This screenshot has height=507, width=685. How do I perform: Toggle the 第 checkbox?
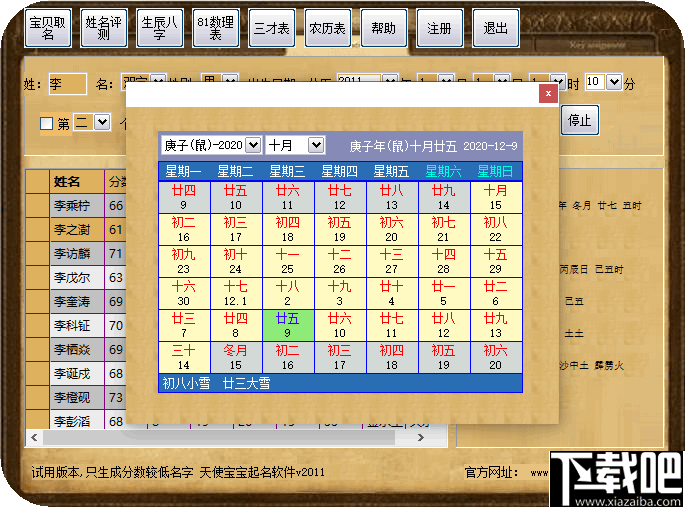pyautogui.click(x=47, y=124)
